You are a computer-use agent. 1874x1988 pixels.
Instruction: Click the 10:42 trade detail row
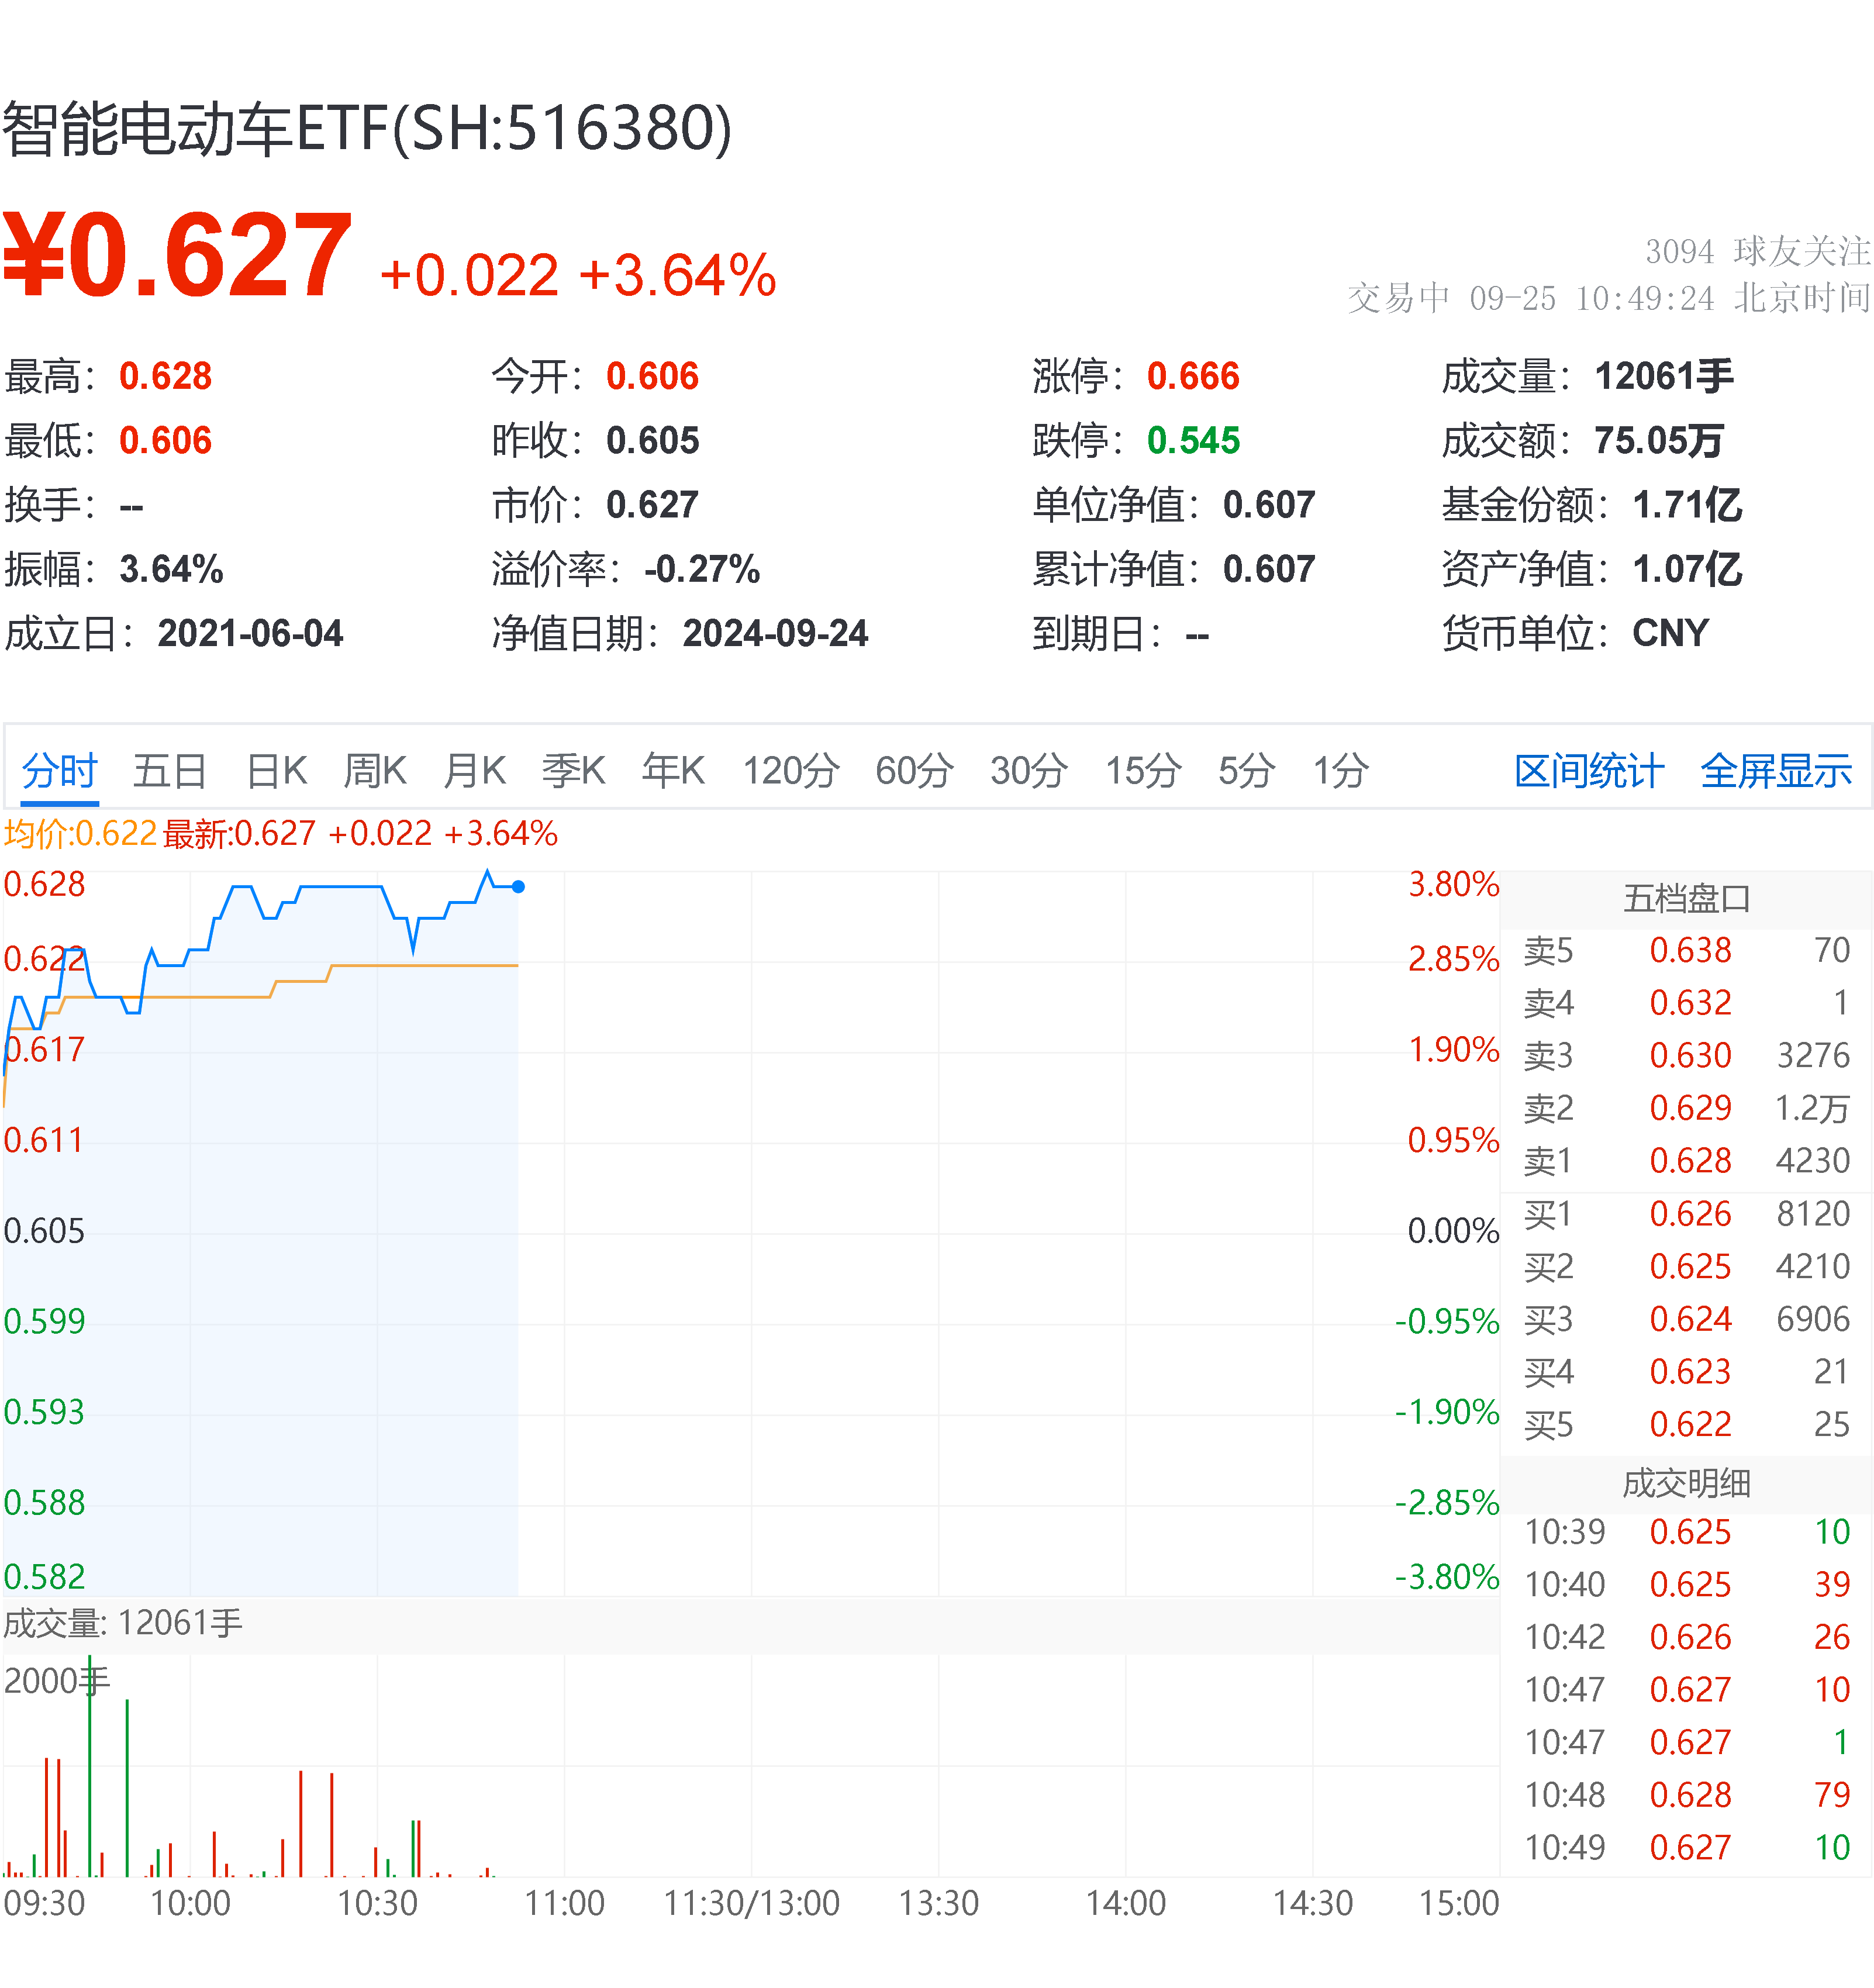coord(1686,1637)
